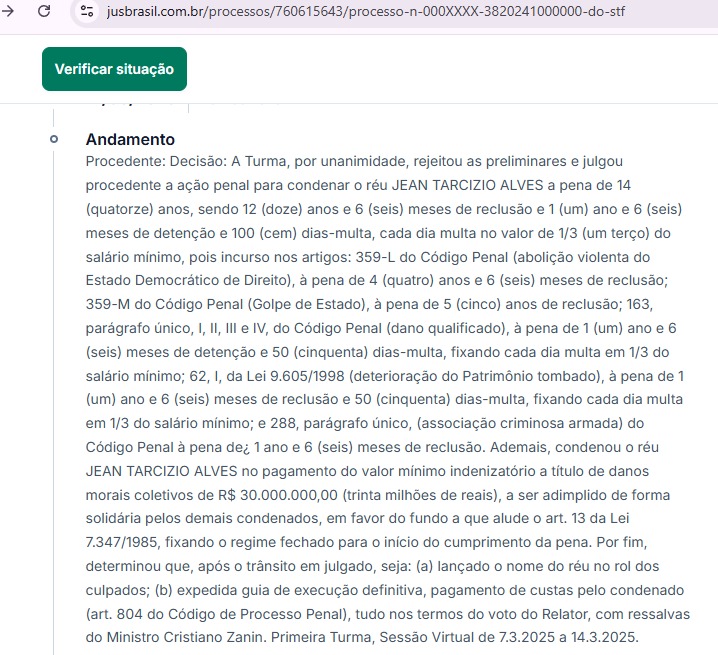
Task: Click the Andamento heading
Action: click(130, 139)
